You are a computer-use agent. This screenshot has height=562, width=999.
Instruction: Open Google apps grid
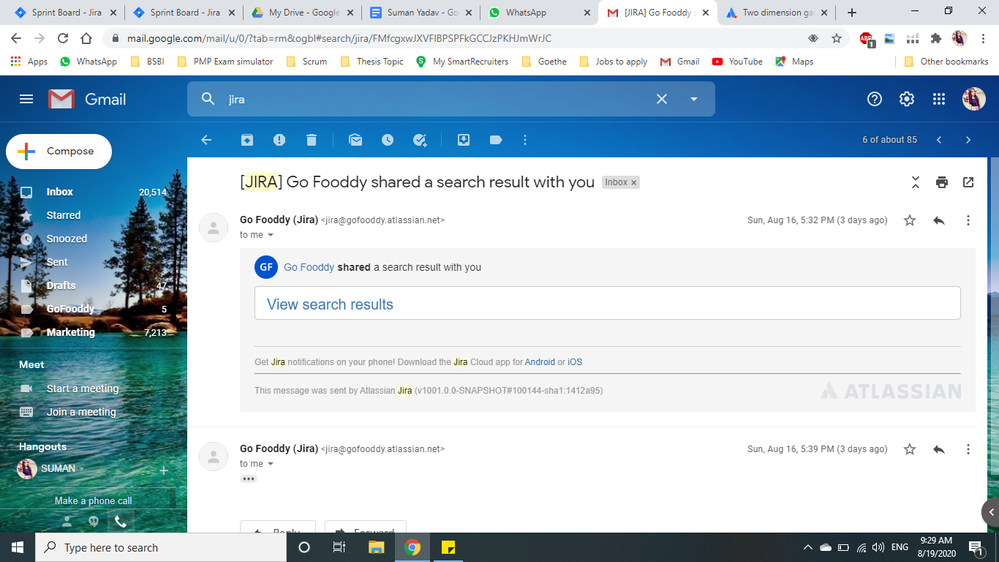939,99
